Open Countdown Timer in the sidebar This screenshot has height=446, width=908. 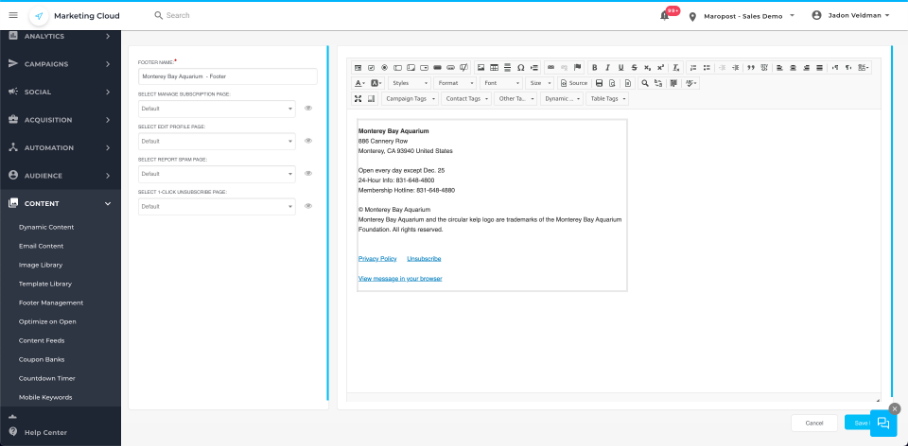47,378
